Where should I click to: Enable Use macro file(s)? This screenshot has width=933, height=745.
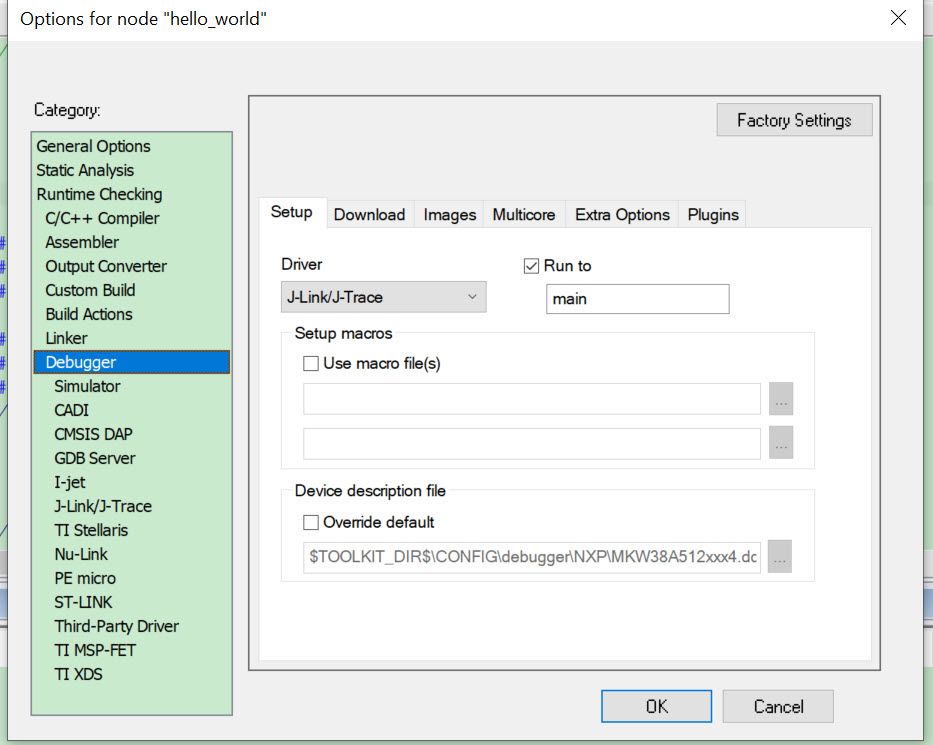(311, 364)
